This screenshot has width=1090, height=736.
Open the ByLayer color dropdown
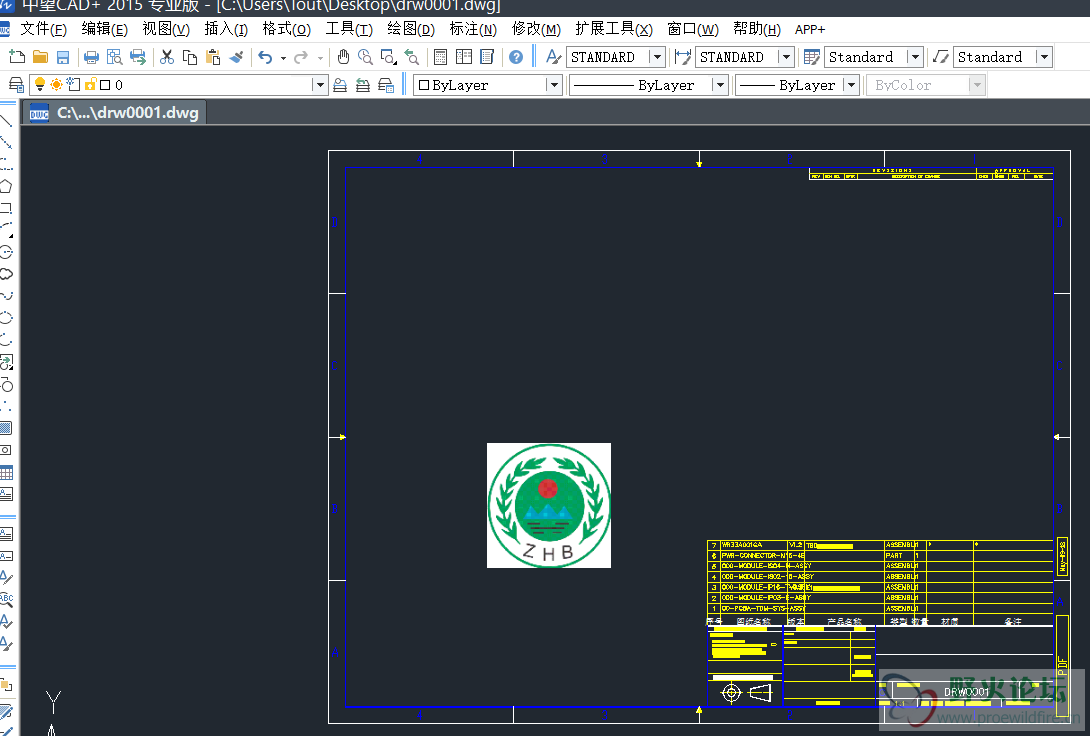click(x=553, y=85)
